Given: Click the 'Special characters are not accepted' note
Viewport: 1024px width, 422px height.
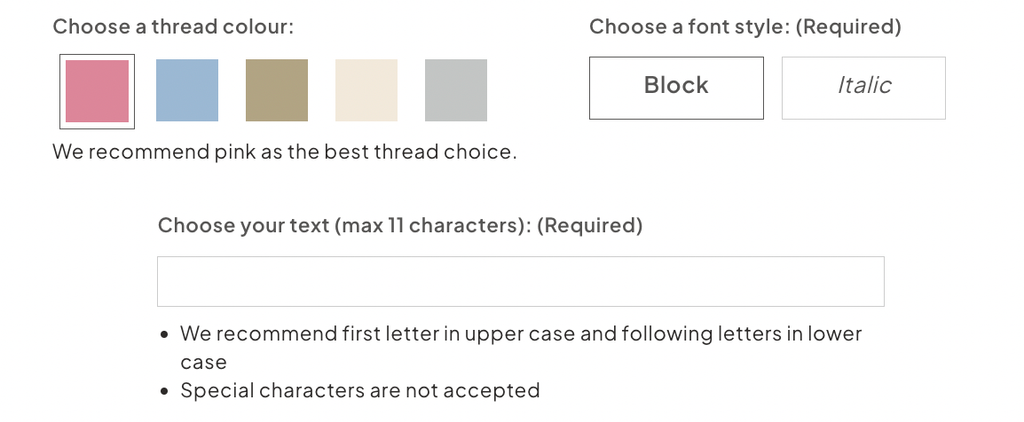Looking at the screenshot, I should [360, 391].
